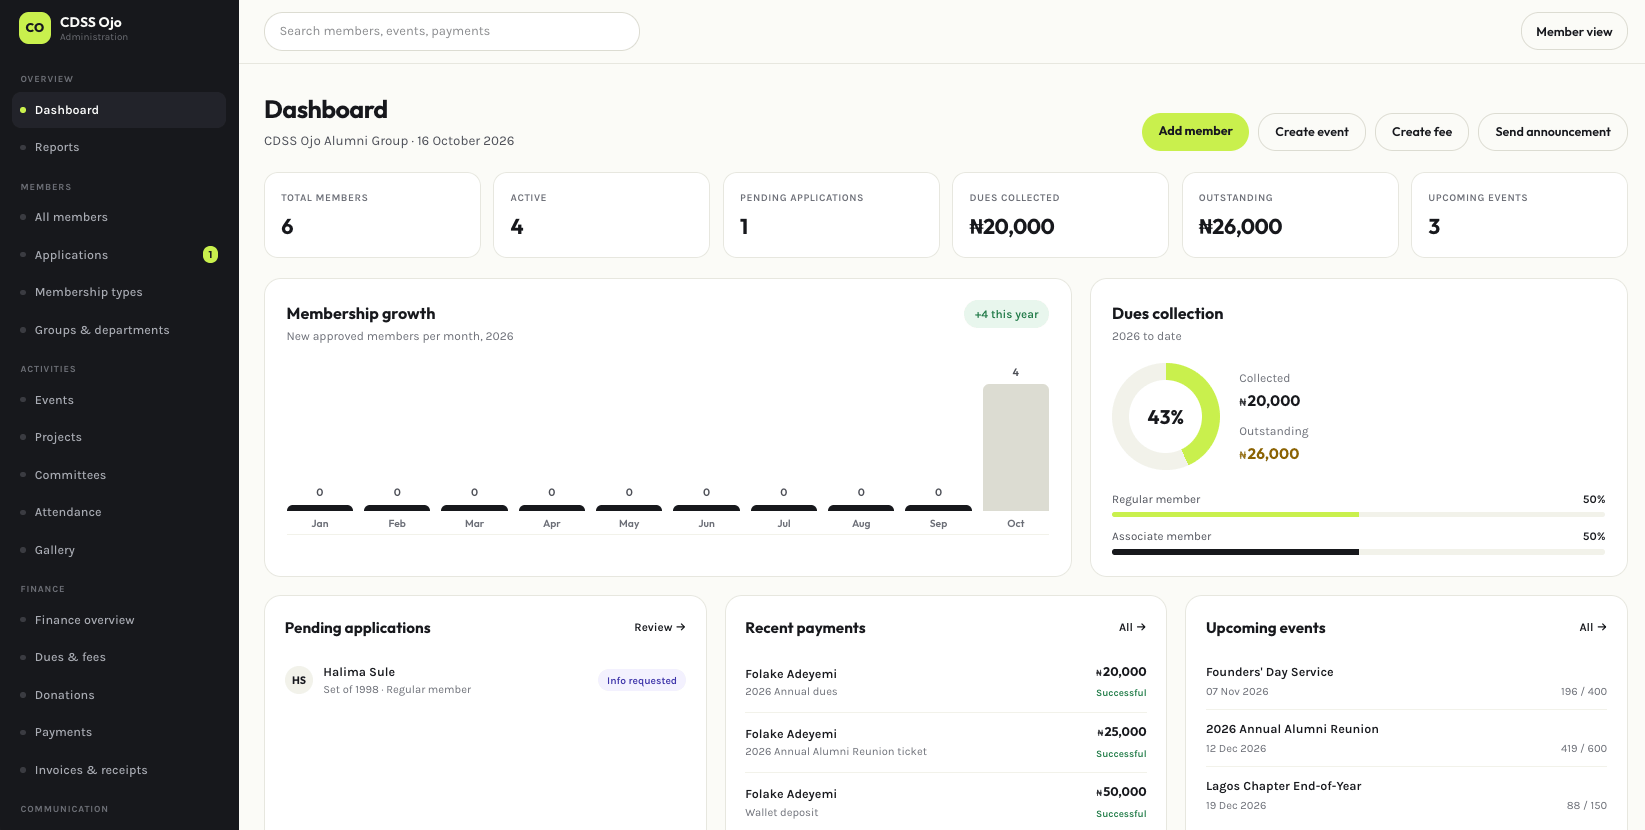
Task: Click the Info requested status tag
Action: click(x=642, y=681)
